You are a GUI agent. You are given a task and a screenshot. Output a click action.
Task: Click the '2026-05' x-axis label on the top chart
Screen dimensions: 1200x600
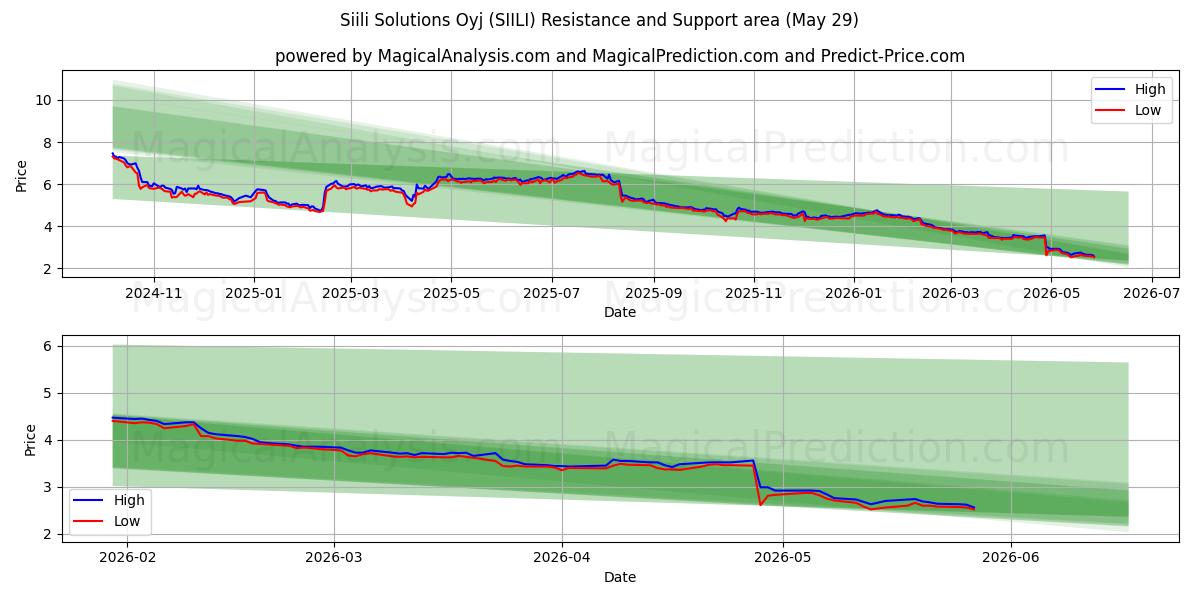click(x=1051, y=294)
